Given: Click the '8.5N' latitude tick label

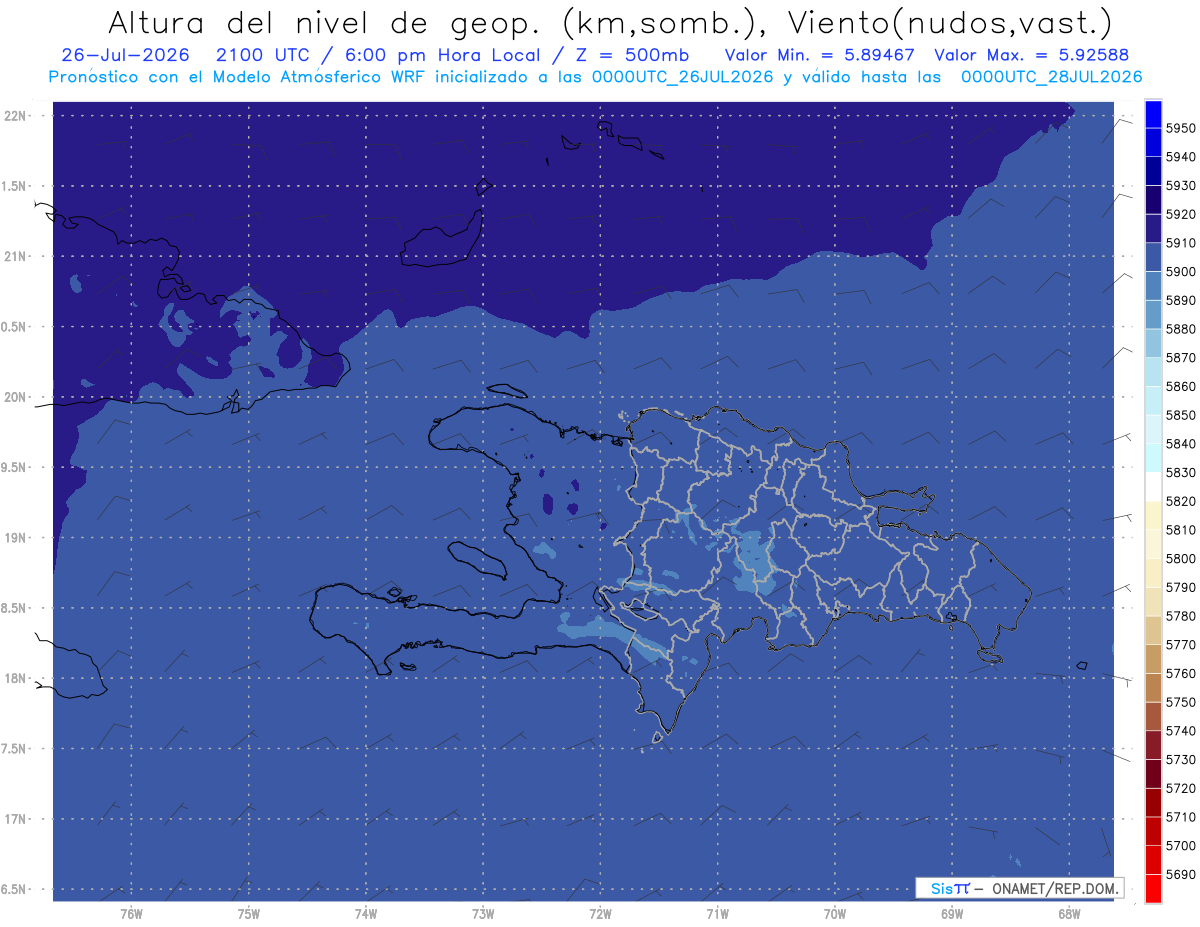Looking at the screenshot, I should (x=15, y=608).
